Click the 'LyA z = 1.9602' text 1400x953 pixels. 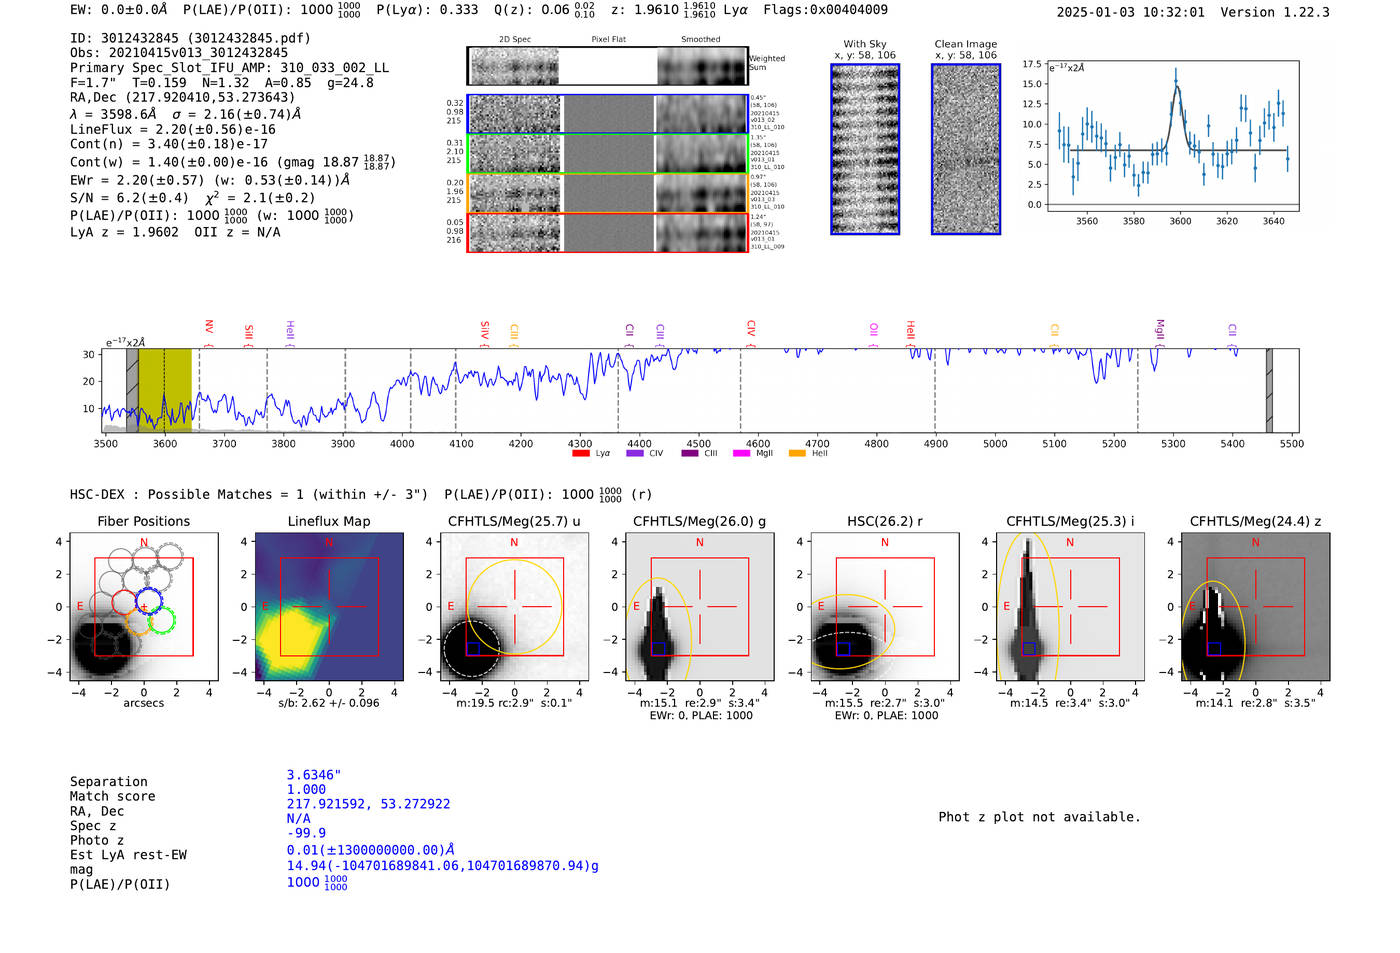pos(124,232)
